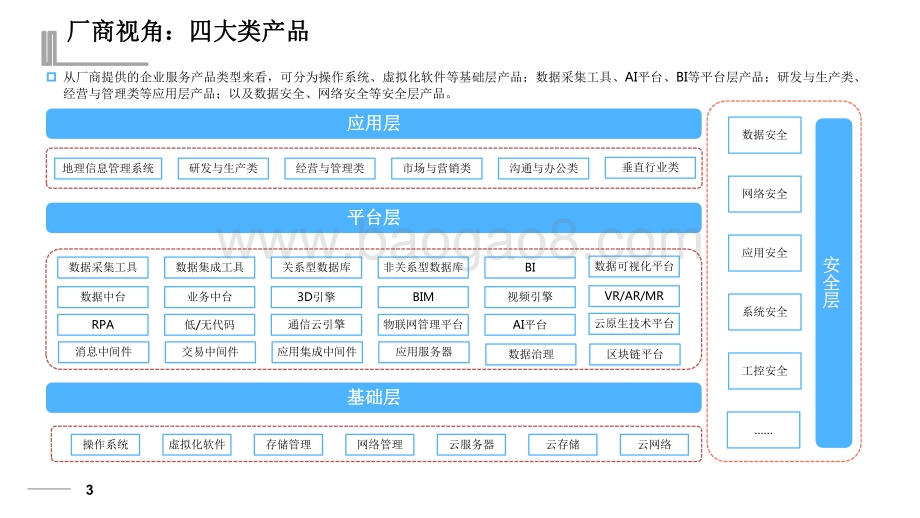This screenshot has width=920, height=518.
Task: Click the 数据采集工具 box
Action: coord(103,268)
